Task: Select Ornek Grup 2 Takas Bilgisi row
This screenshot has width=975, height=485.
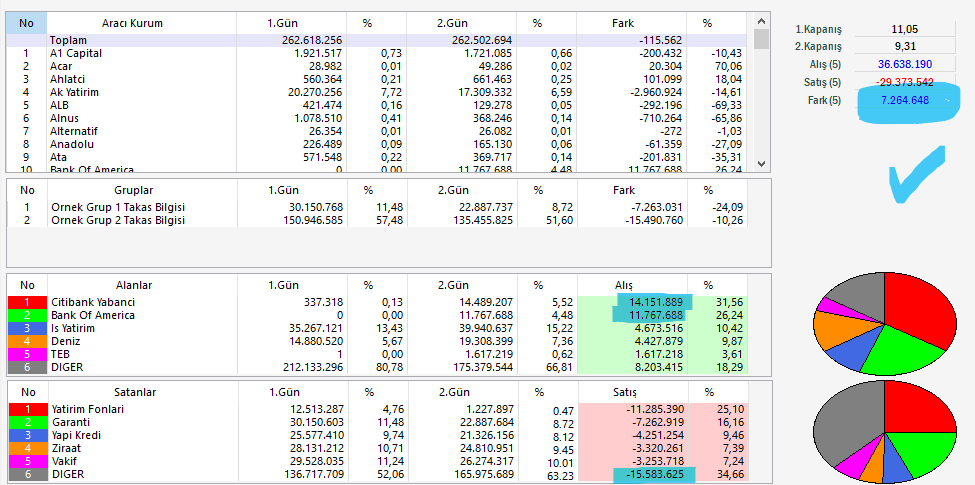Action: tap(376, 220)
